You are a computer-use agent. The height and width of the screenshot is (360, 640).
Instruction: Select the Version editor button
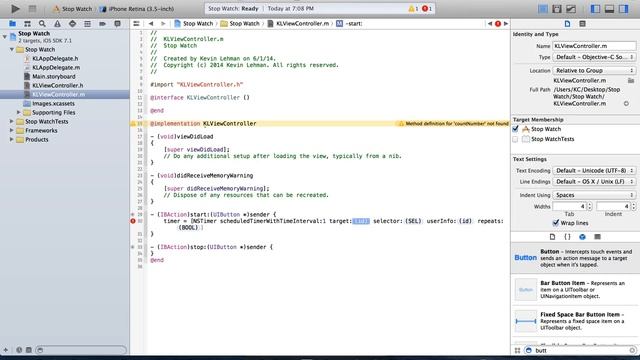pos(571,9)
